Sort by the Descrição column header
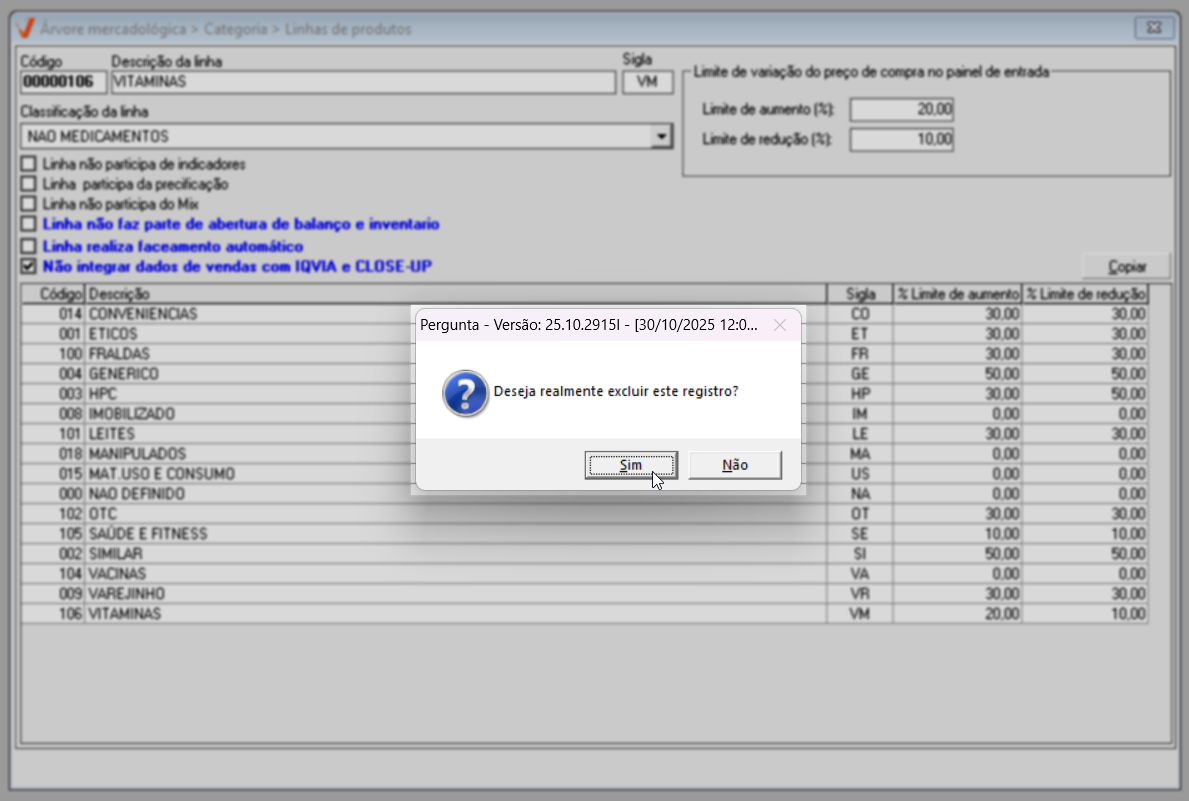Screen dimensions: 1189x801 point(455,294)
